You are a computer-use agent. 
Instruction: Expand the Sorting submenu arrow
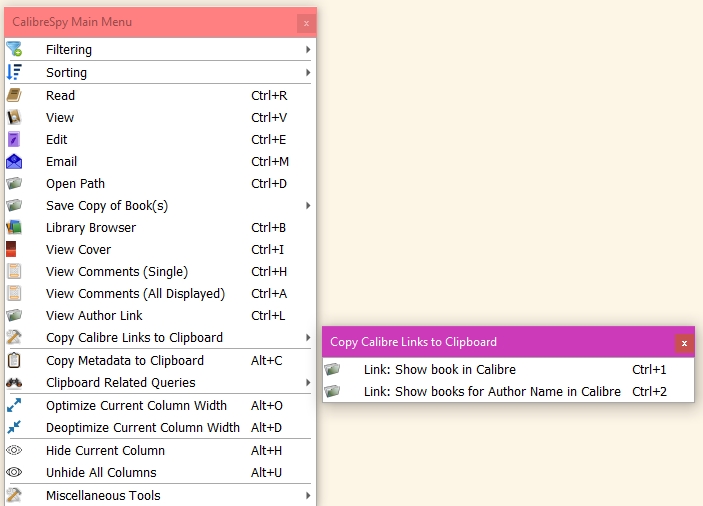tap(308, 72)
